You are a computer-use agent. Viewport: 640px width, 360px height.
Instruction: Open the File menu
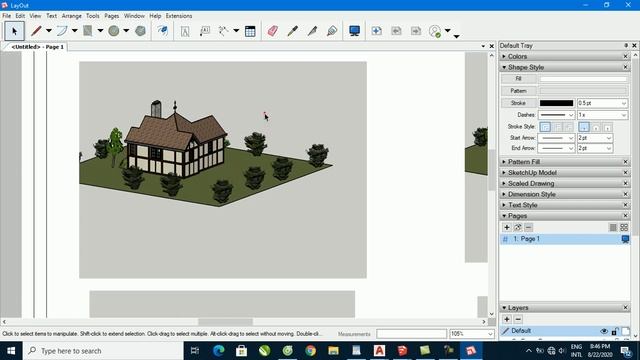tap(7, 16)
